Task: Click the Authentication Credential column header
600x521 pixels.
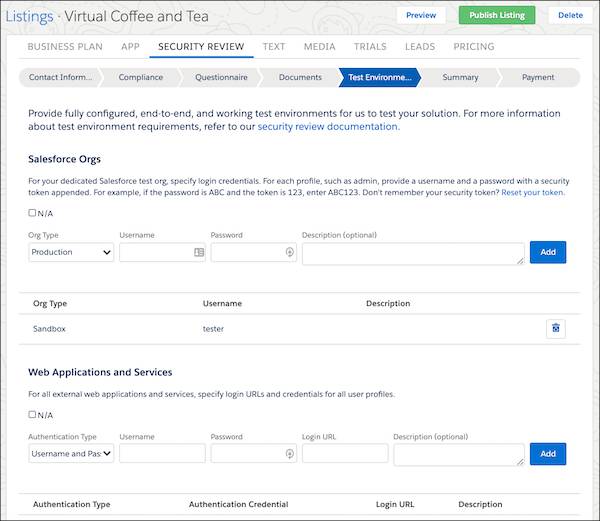Action: coord(238,504)
